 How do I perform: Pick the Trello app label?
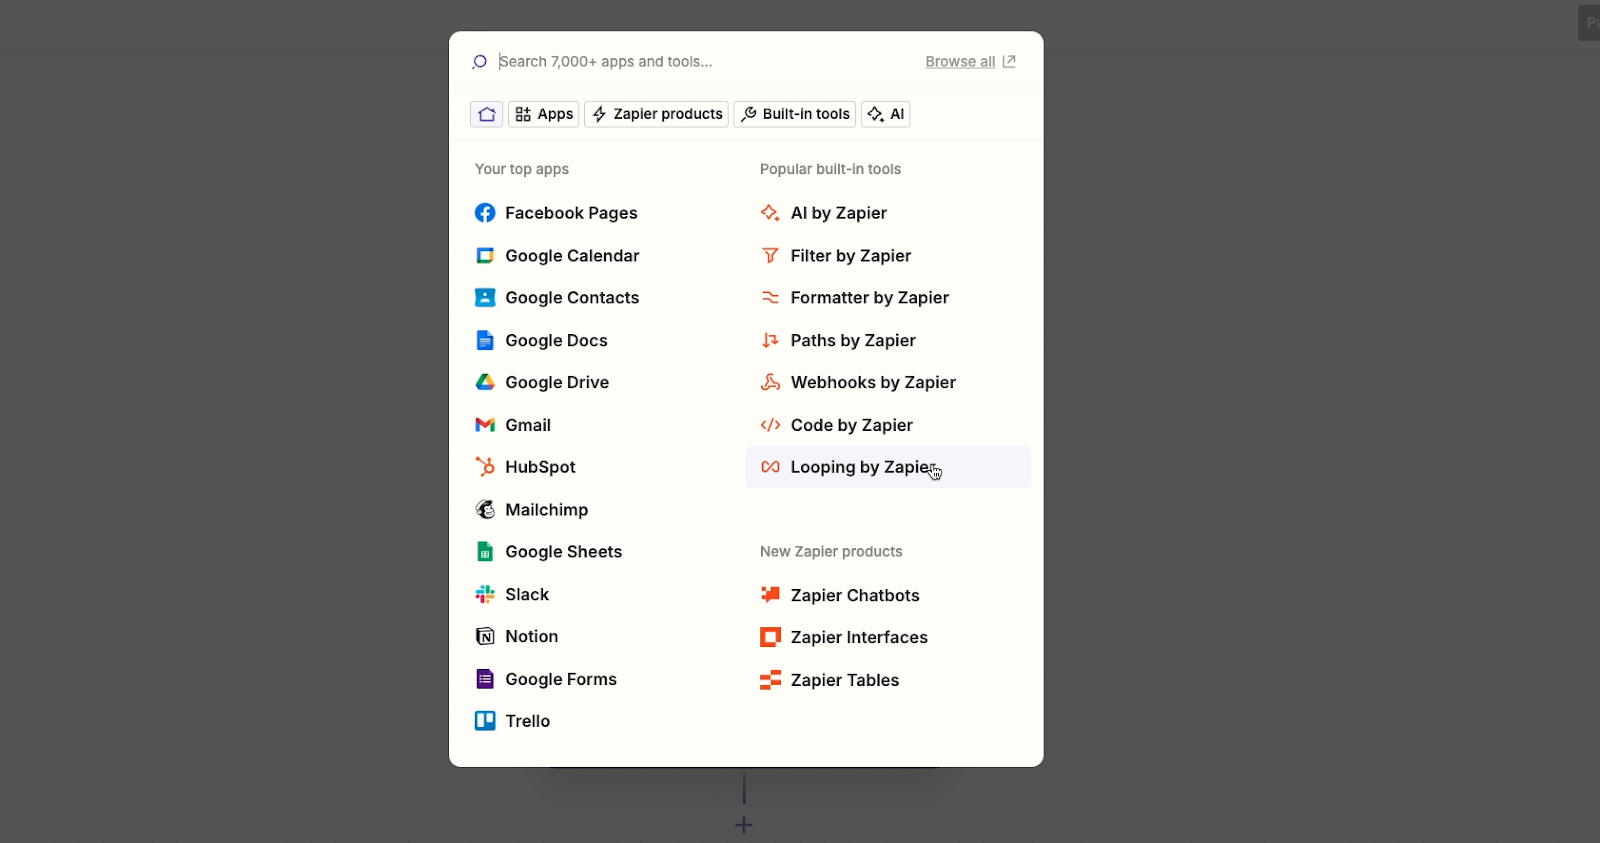tap(527, 721)
